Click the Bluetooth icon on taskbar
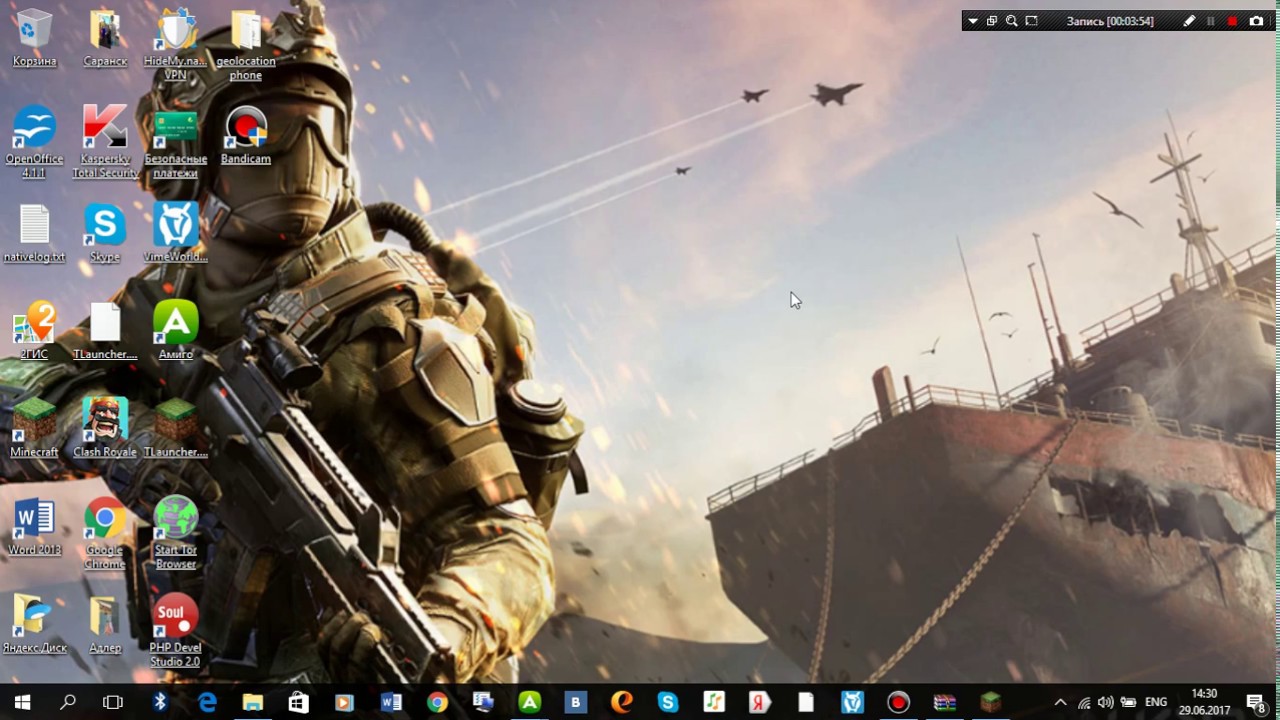 (x=159, y=702)
